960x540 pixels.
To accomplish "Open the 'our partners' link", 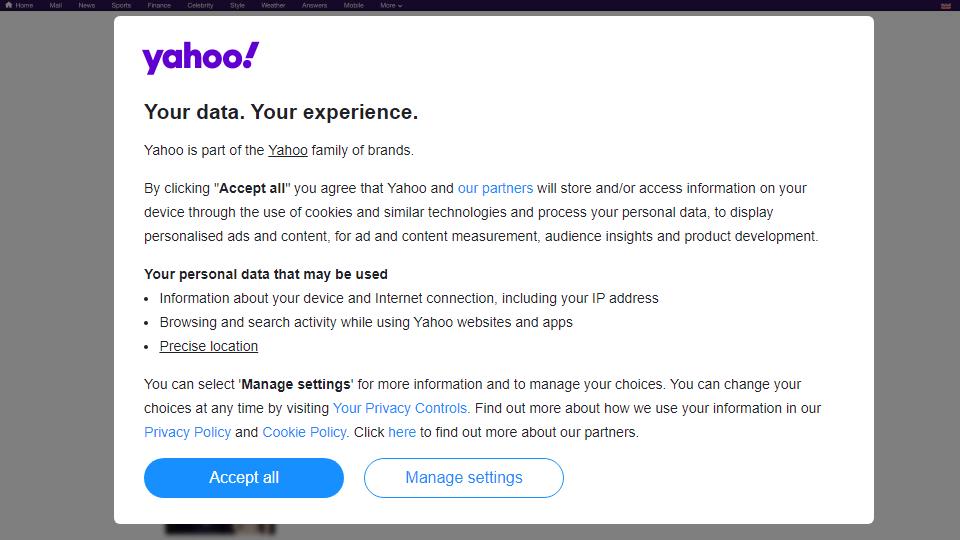I will tap(495, 188).
